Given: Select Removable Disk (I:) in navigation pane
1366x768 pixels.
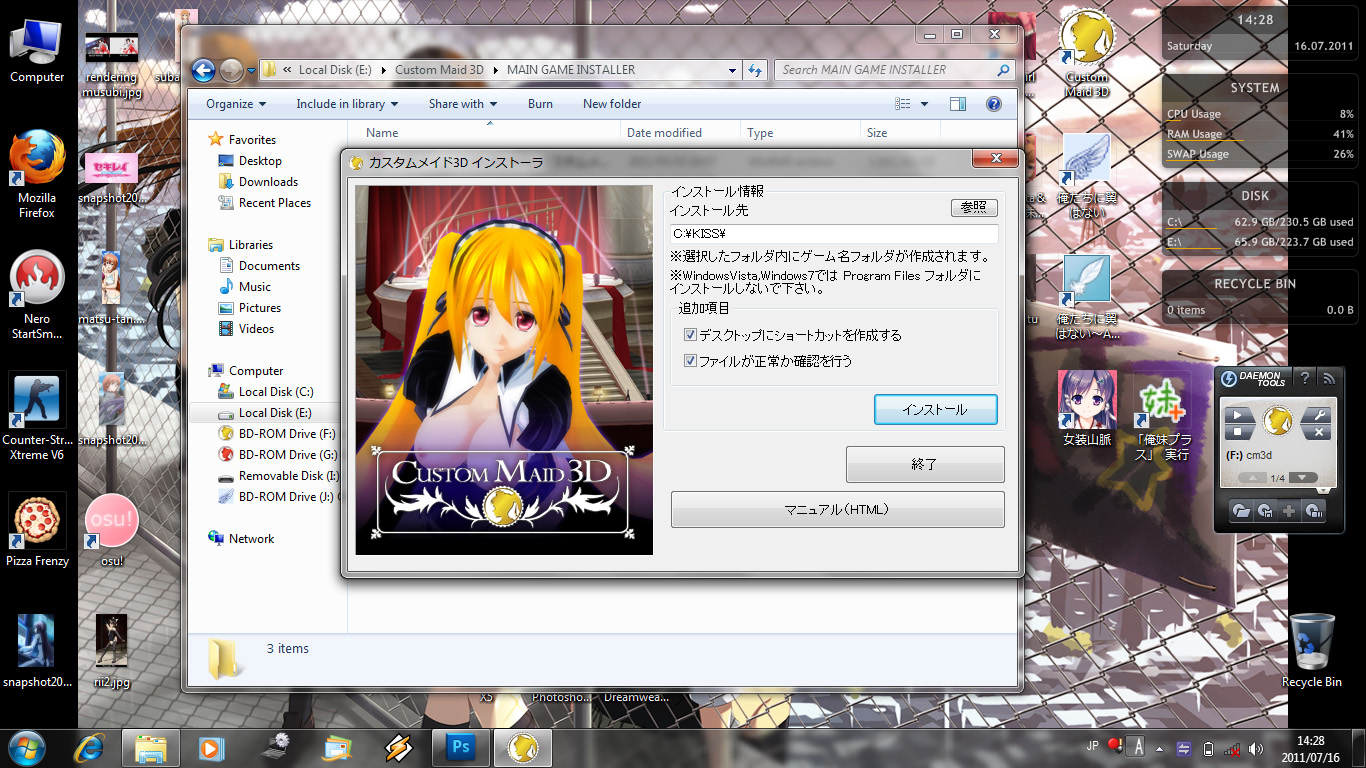Looking at the screenshot, I should [278, 476].
